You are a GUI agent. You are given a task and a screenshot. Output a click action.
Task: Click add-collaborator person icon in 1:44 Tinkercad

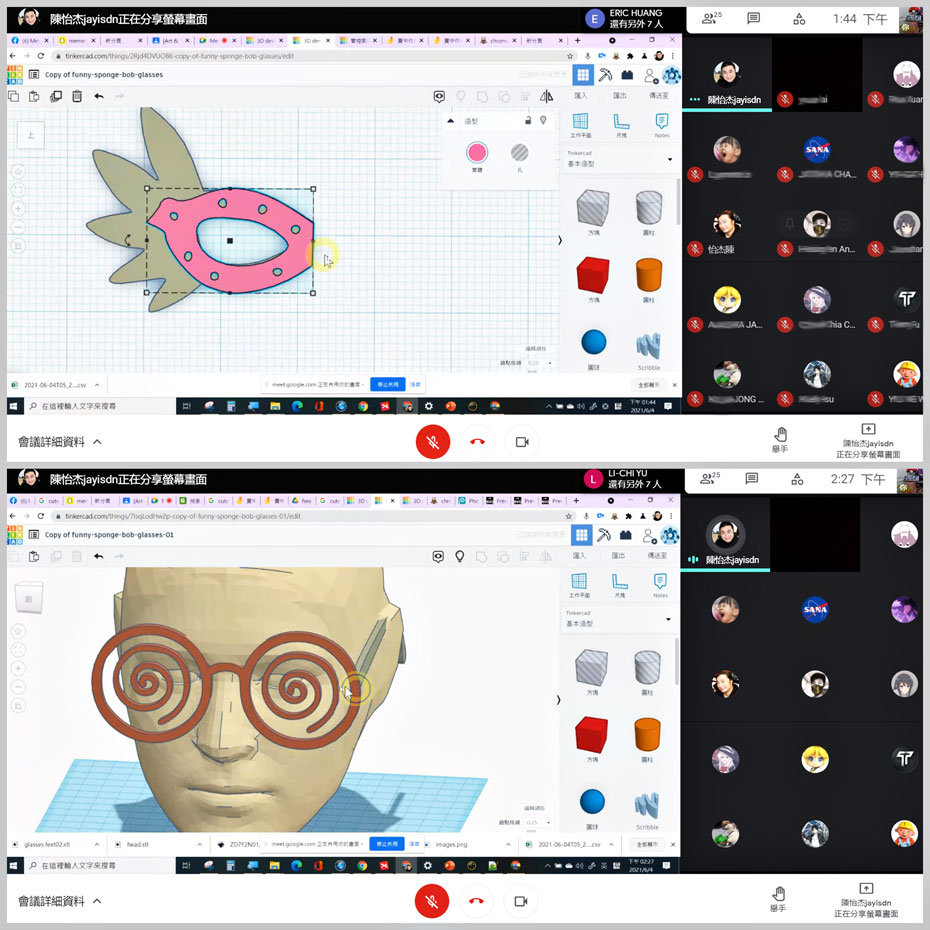(650, 76)
